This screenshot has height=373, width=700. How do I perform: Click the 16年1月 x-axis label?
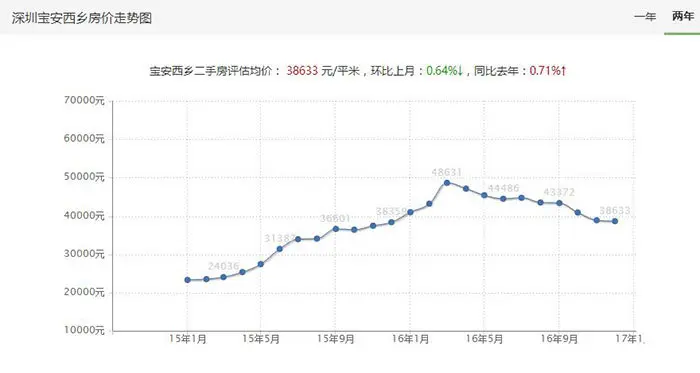[410, 339]
